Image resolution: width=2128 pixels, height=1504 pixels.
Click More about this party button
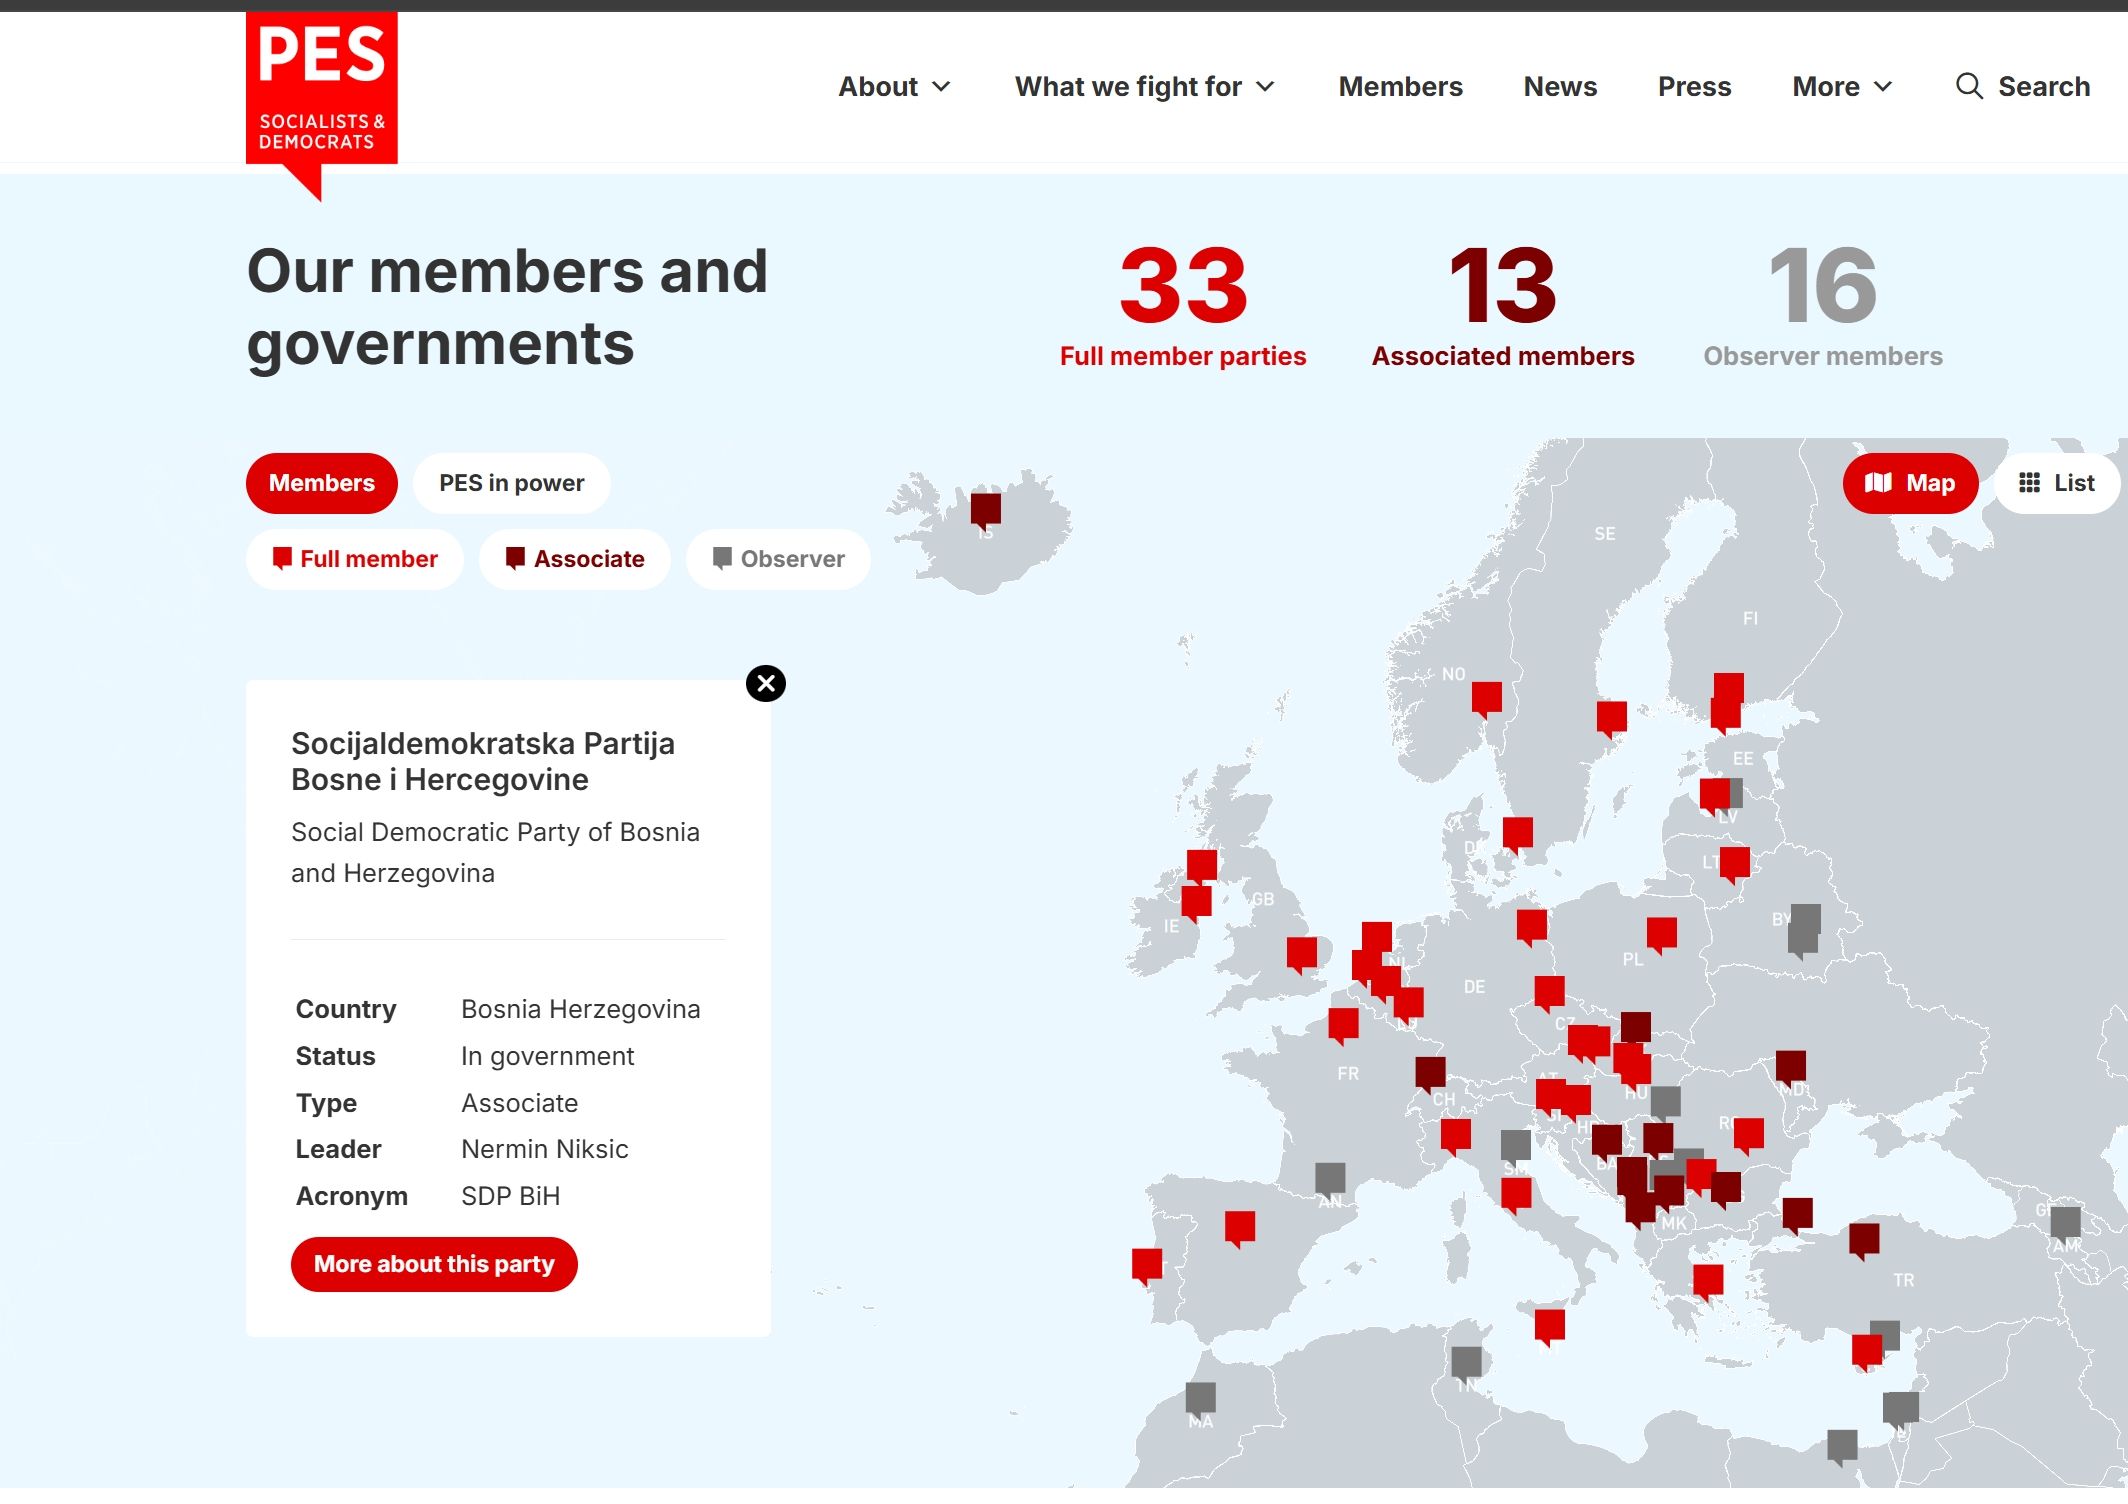[x=434, y=1264]
